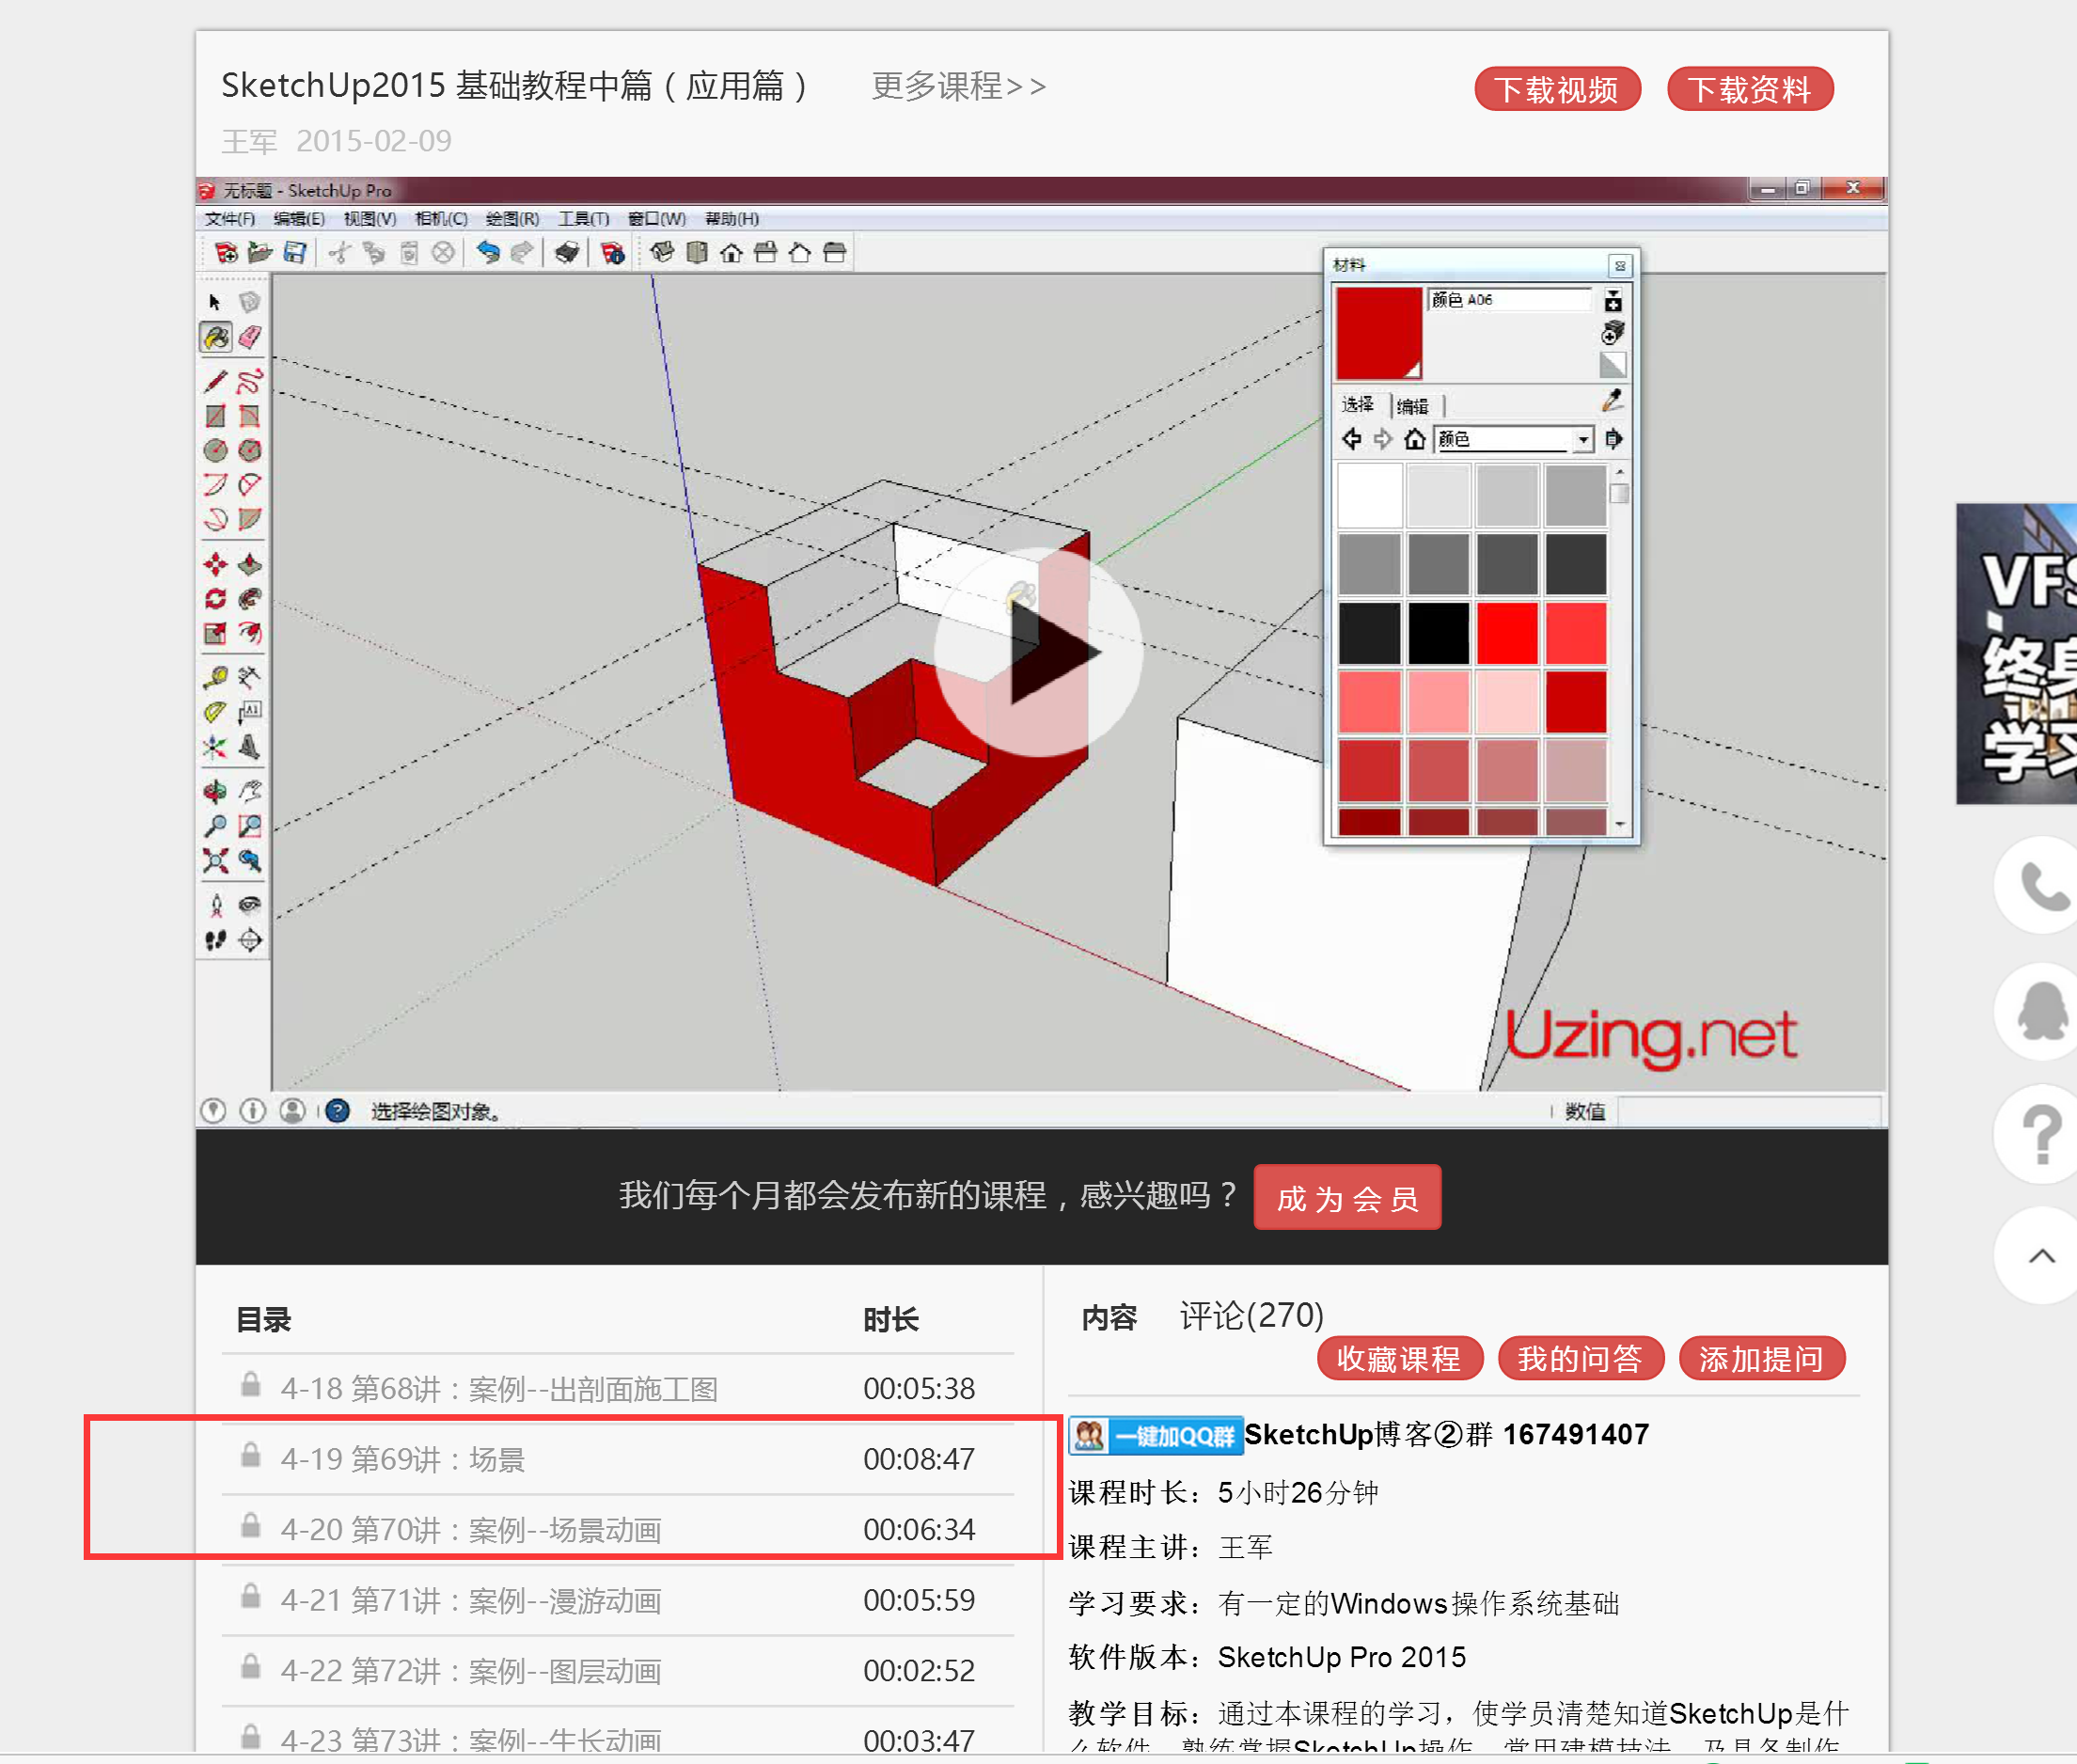Open the 窗口(W) menu in SketchUp
The width and height of the screenshot is (2077, 1764).
[x=656, y=219]
